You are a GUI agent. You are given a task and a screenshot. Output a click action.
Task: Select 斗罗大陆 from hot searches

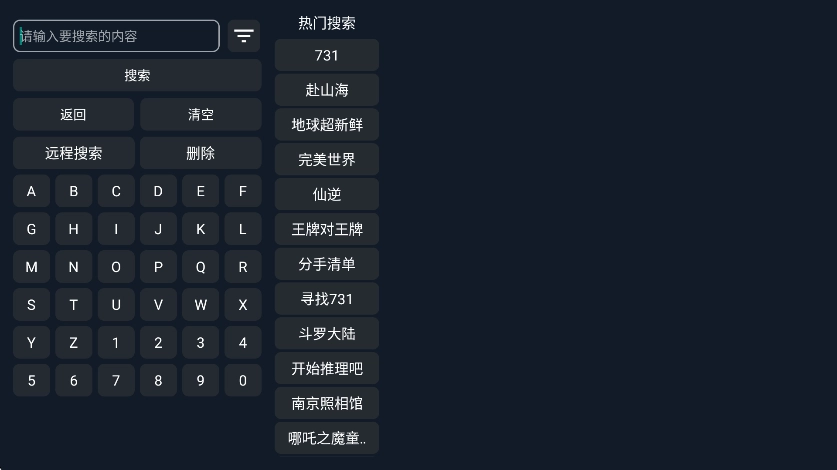click(327, 334)
